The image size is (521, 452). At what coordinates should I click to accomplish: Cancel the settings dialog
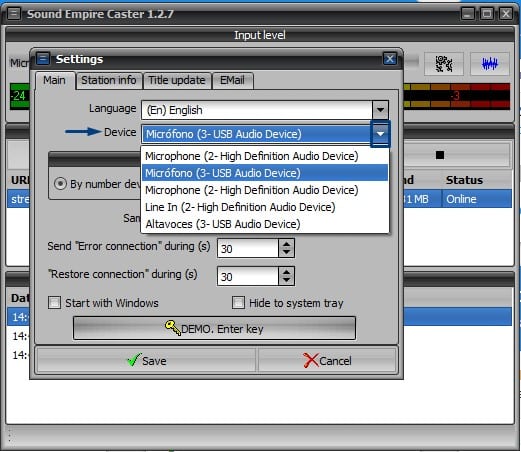327,360
